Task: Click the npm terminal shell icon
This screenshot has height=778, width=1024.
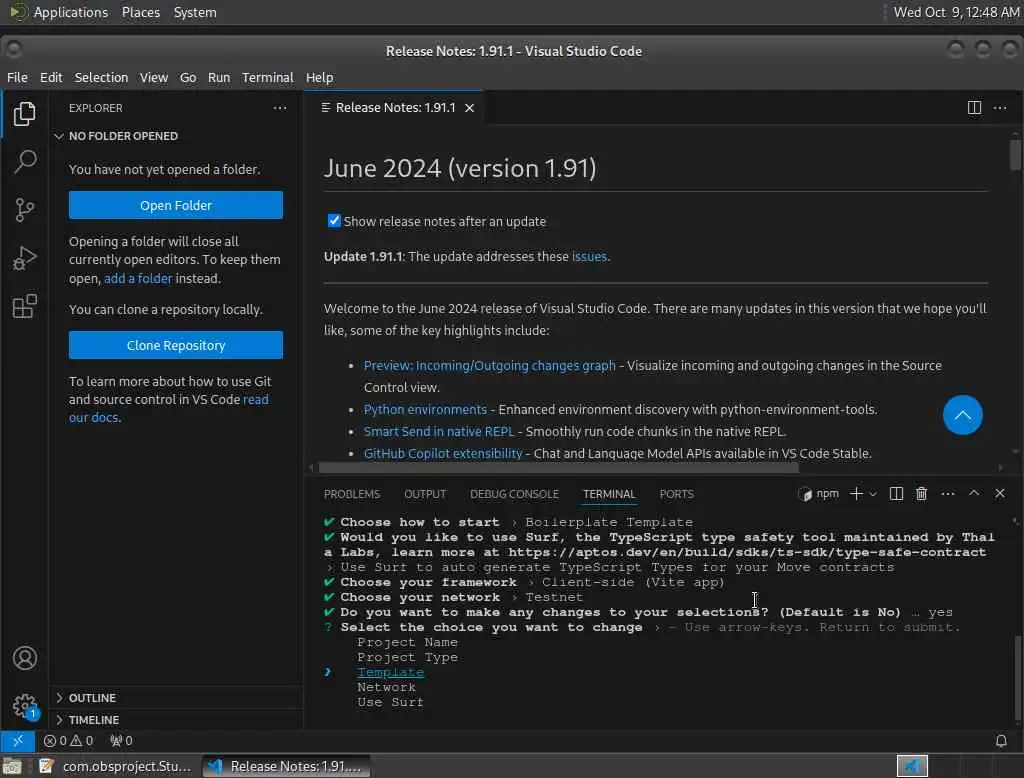Action: tap(805, 494)
